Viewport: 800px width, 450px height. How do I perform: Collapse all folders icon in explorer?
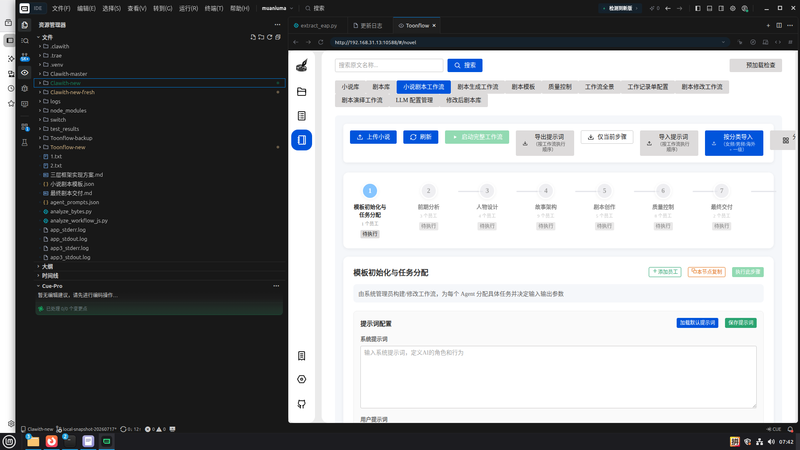coord(278,37)
